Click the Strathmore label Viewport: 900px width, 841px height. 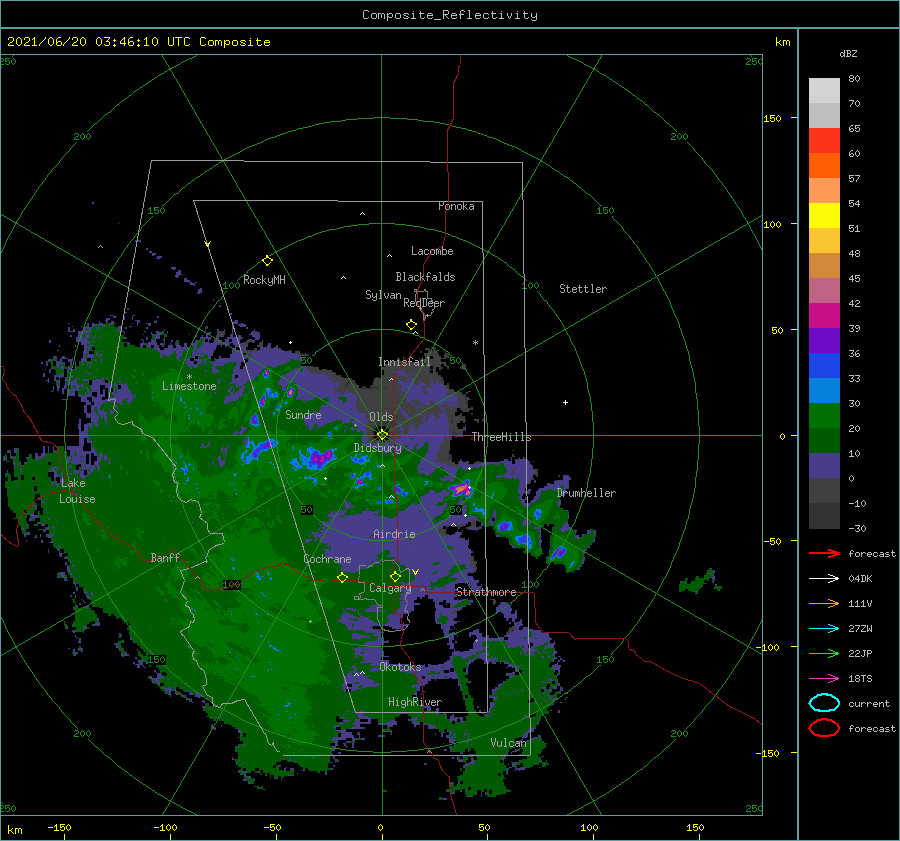pyautogui.click(x=486, y=592)
